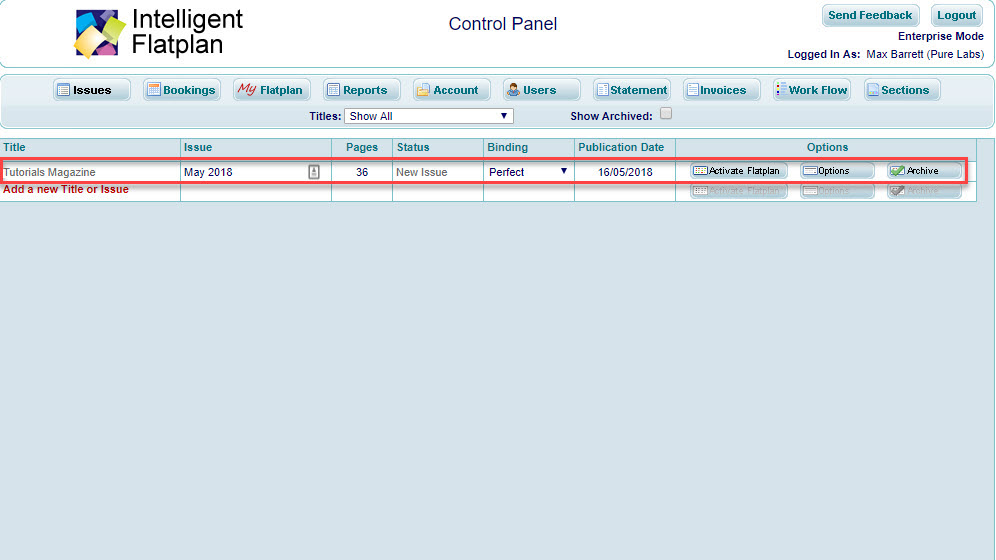Open the Sections page
996x560 pixels.
[x=902, y=90]
